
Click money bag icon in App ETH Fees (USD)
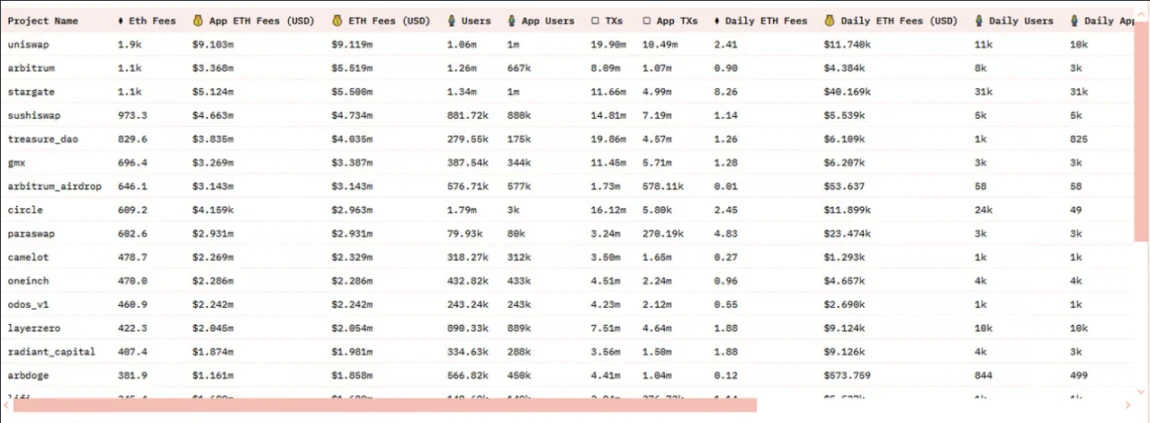197,21
